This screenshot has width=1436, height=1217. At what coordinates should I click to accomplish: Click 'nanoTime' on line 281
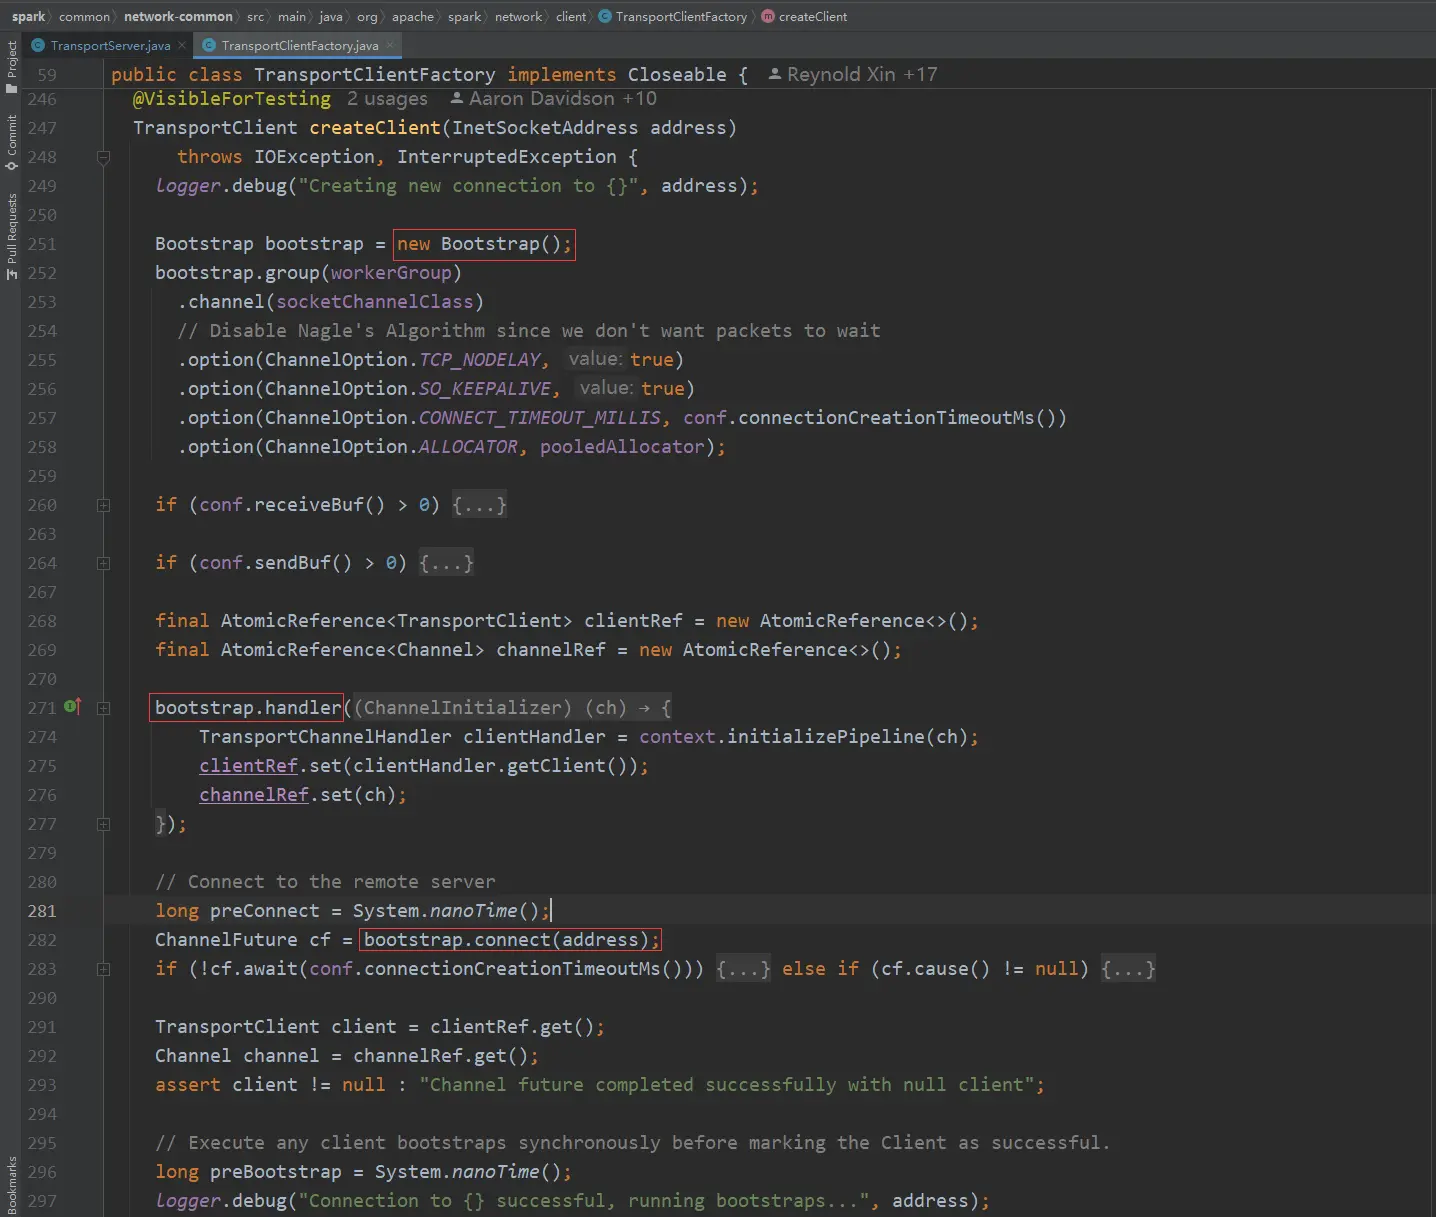[473, 911]
